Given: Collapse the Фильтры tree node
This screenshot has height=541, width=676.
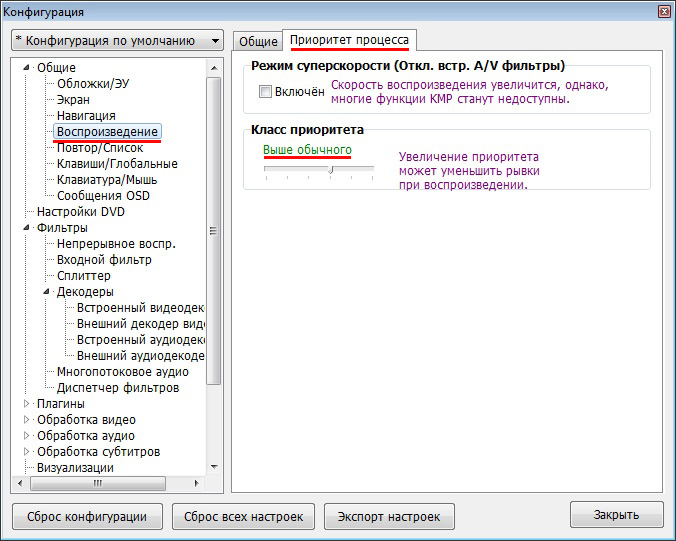Looking at the screenshot, I should [x=27, y=227].
